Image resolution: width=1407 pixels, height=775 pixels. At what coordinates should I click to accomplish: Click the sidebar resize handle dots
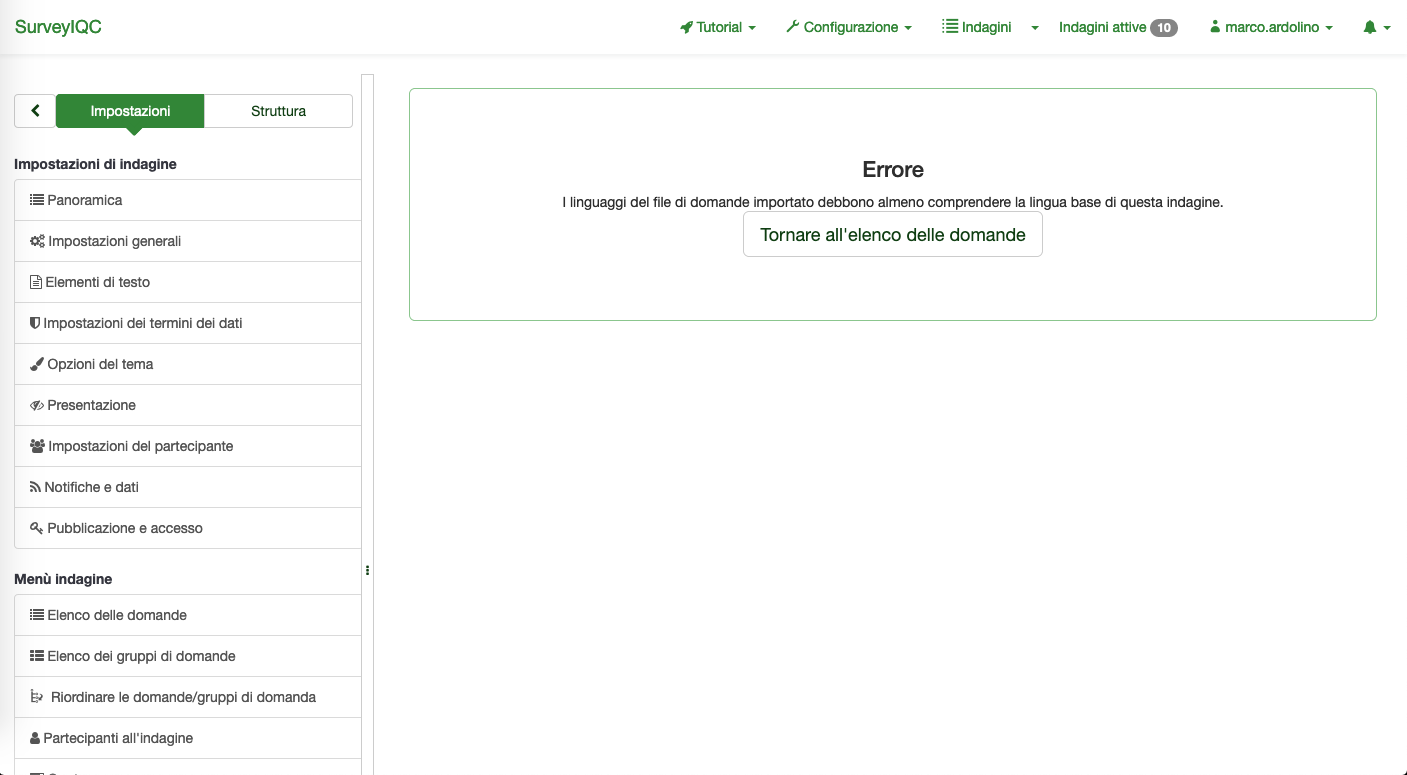point(367,570)
